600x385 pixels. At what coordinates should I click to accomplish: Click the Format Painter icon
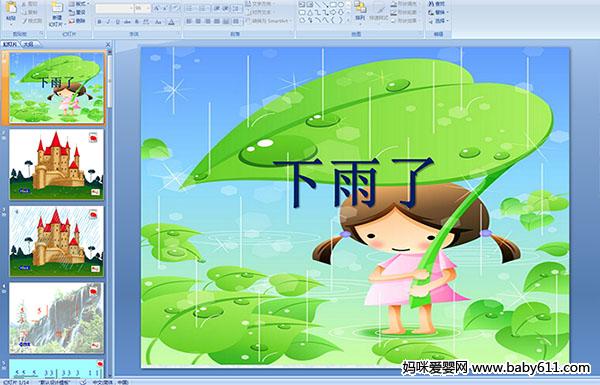32,21
